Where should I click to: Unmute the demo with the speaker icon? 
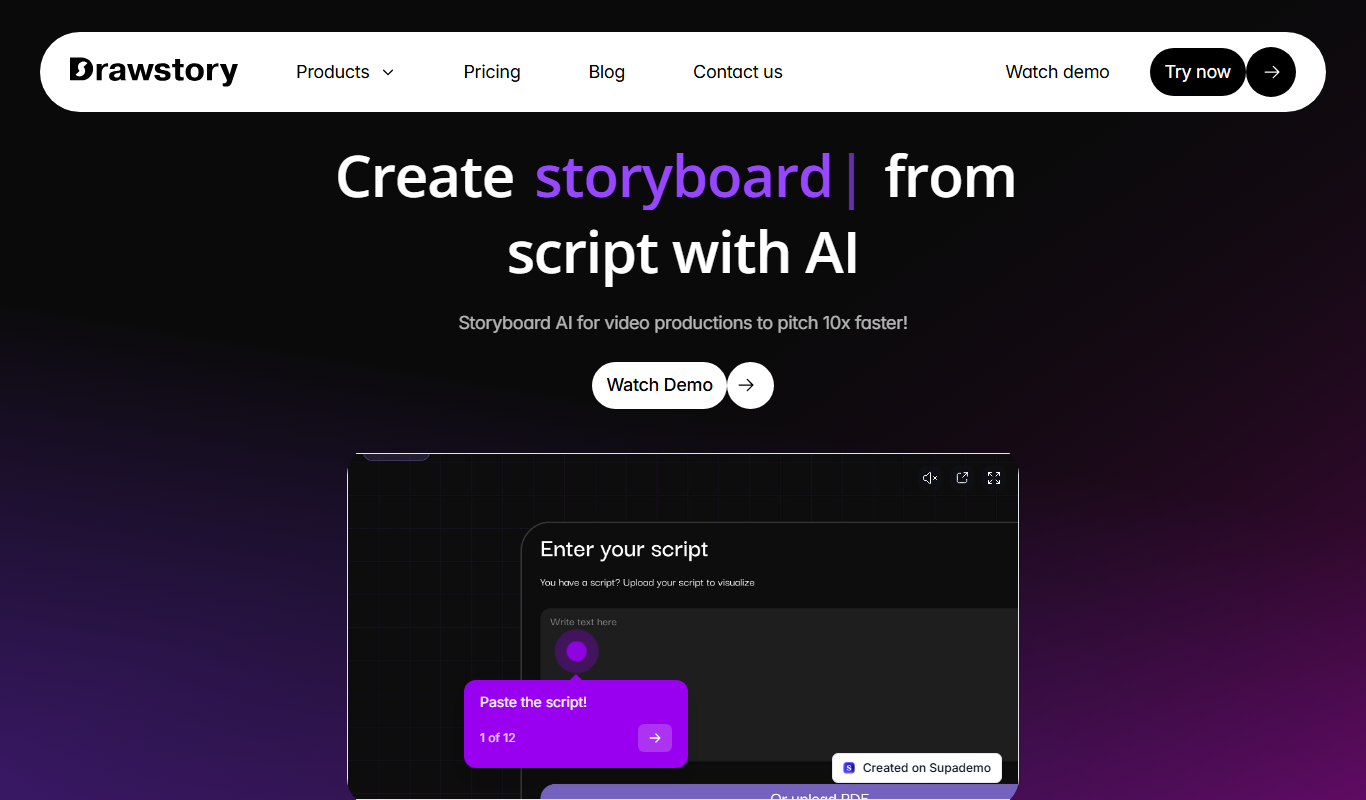coord(930,478)
